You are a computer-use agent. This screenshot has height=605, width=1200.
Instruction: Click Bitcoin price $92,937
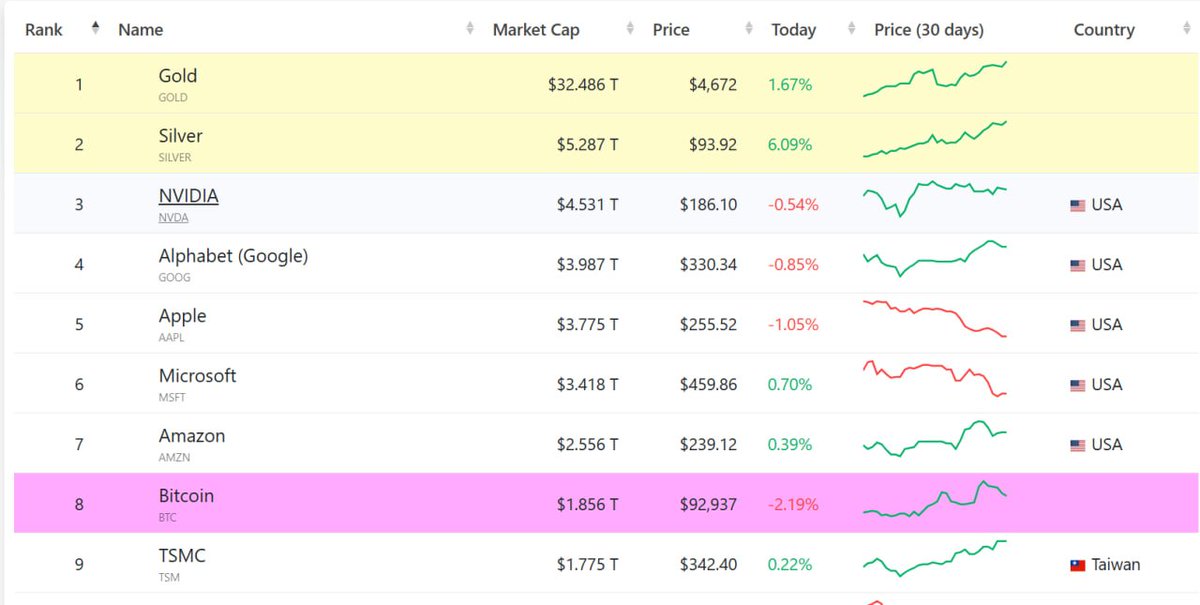708,505
